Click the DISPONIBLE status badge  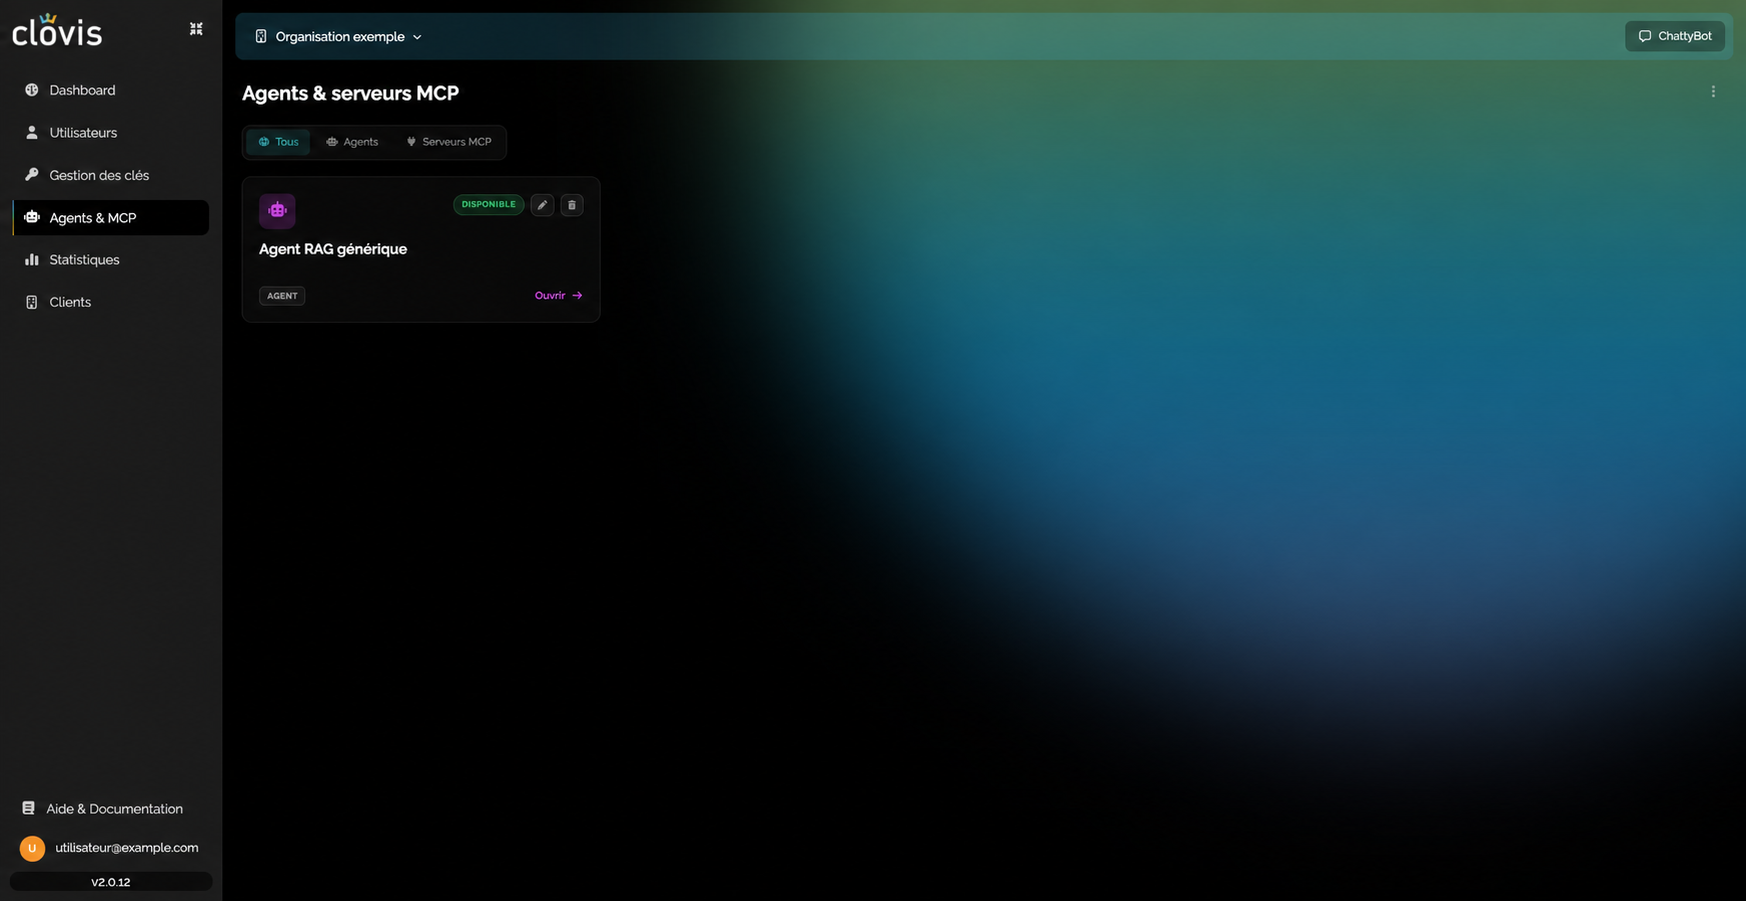[x=488, y=205]
